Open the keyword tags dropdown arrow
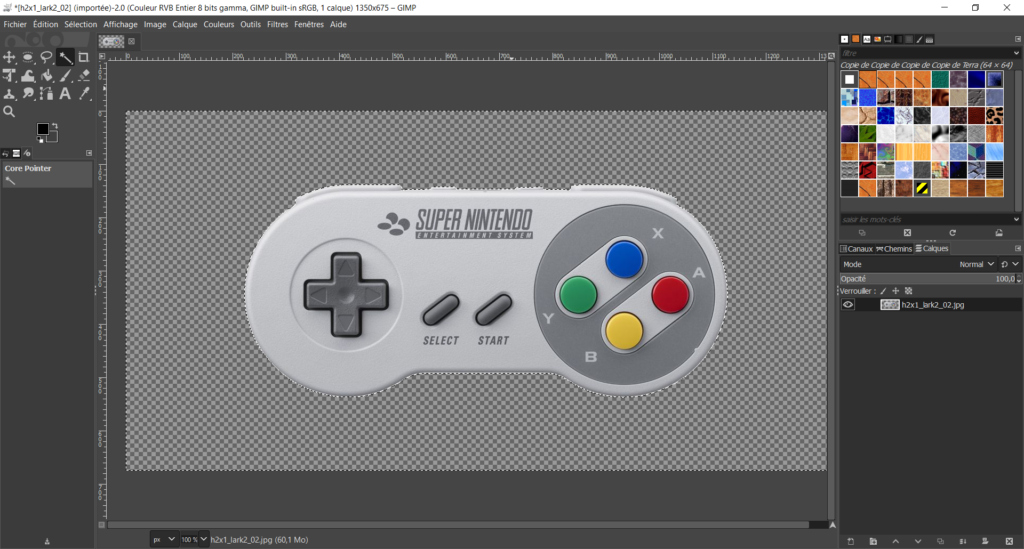The width and height of the screenshot is (1024, 549). 1016,220
